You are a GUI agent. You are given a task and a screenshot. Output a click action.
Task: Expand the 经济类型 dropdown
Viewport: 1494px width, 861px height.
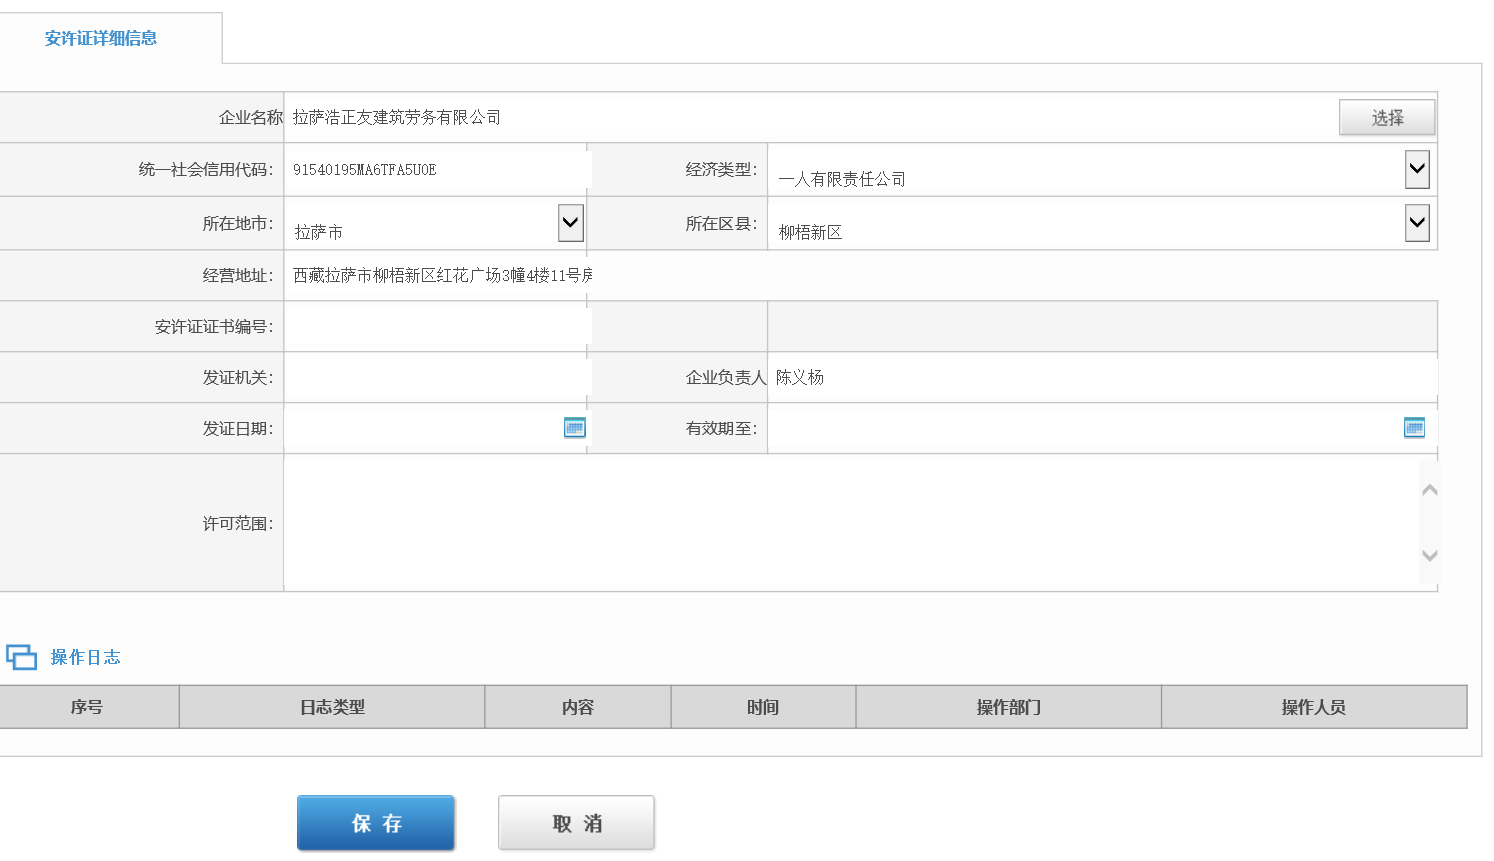pyautogui.click(x=1417, y=169)
